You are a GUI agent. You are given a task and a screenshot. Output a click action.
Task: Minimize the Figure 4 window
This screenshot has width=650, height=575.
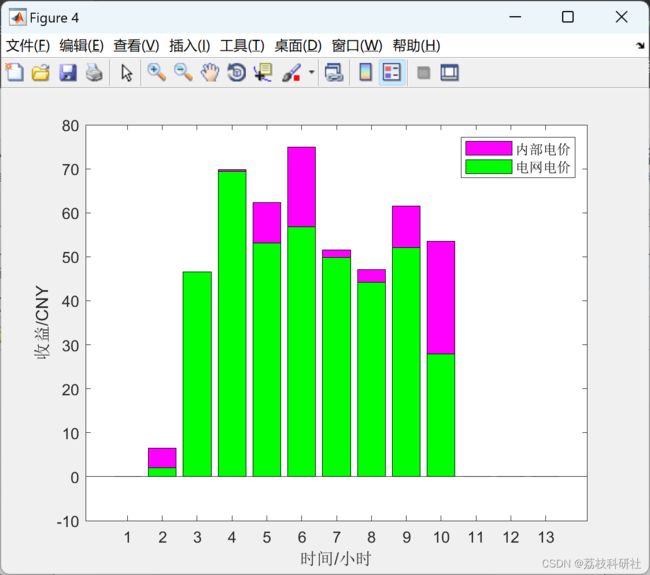click(515, 17)
